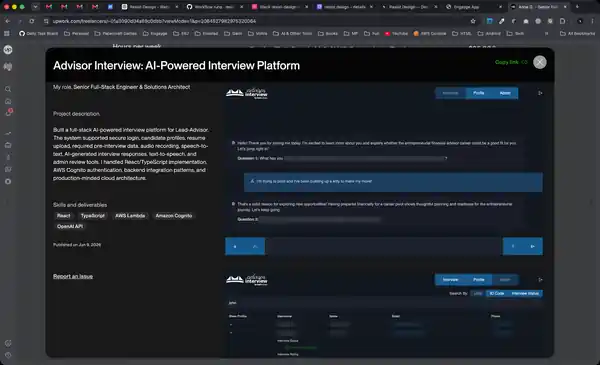Open the admin candidate search screenshot image
600x365 pixels.
[384, 314]
